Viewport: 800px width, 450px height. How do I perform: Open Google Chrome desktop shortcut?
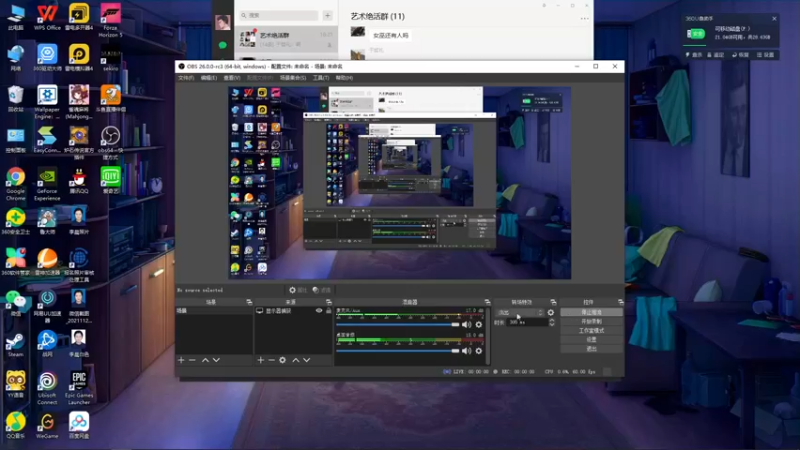click(x=16, y=184)
